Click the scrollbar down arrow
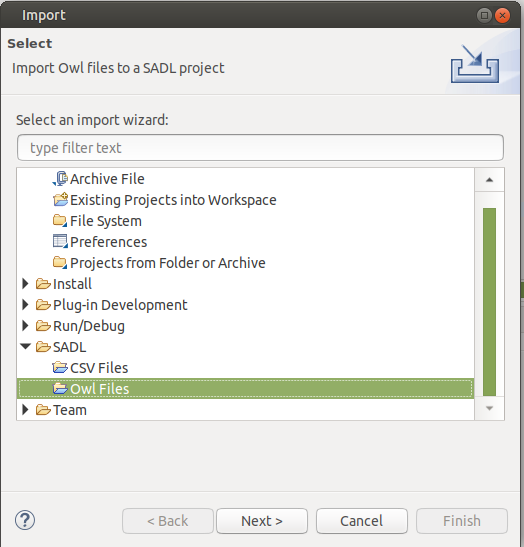The height and width of the screenshot is (547, 524). coord(489,408)
